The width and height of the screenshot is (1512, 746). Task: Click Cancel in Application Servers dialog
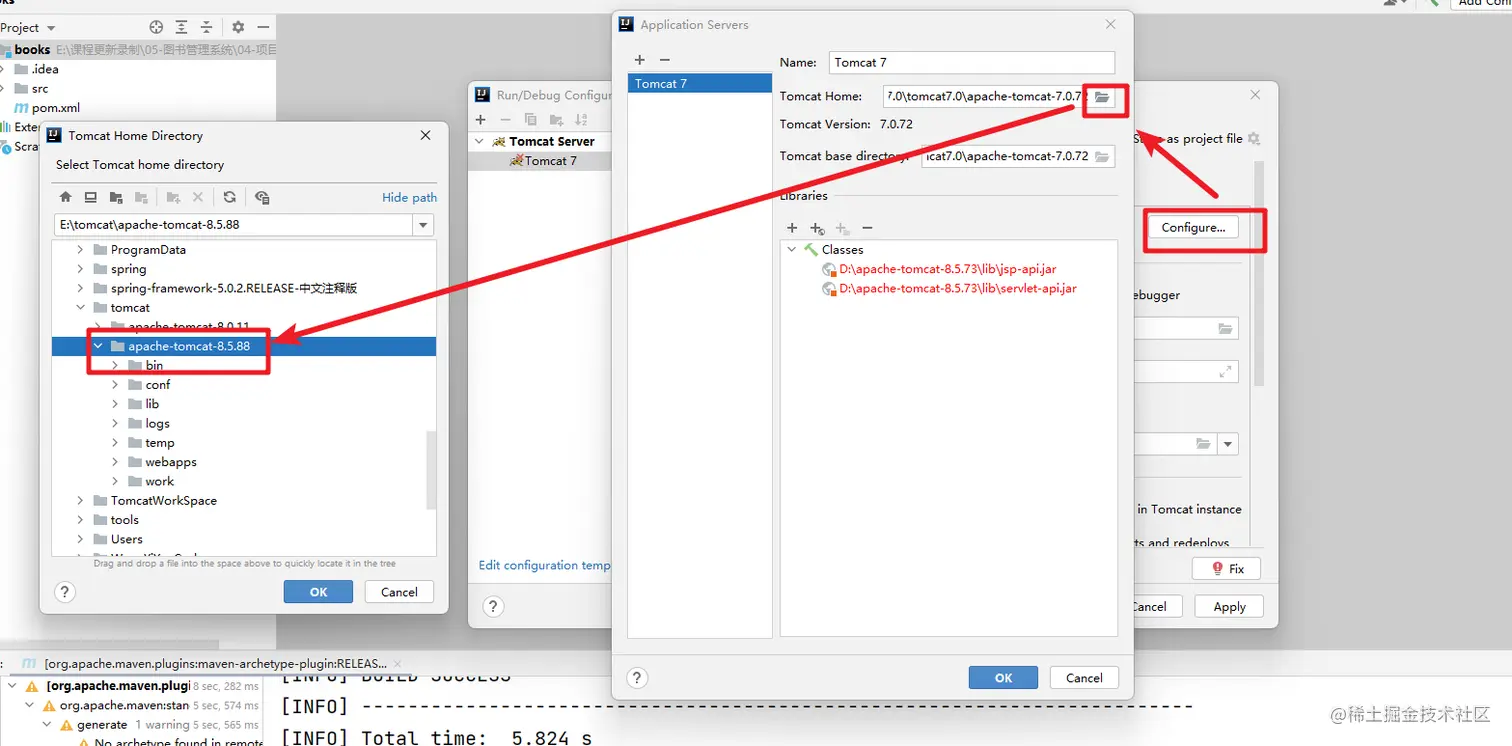point(1084,678)
